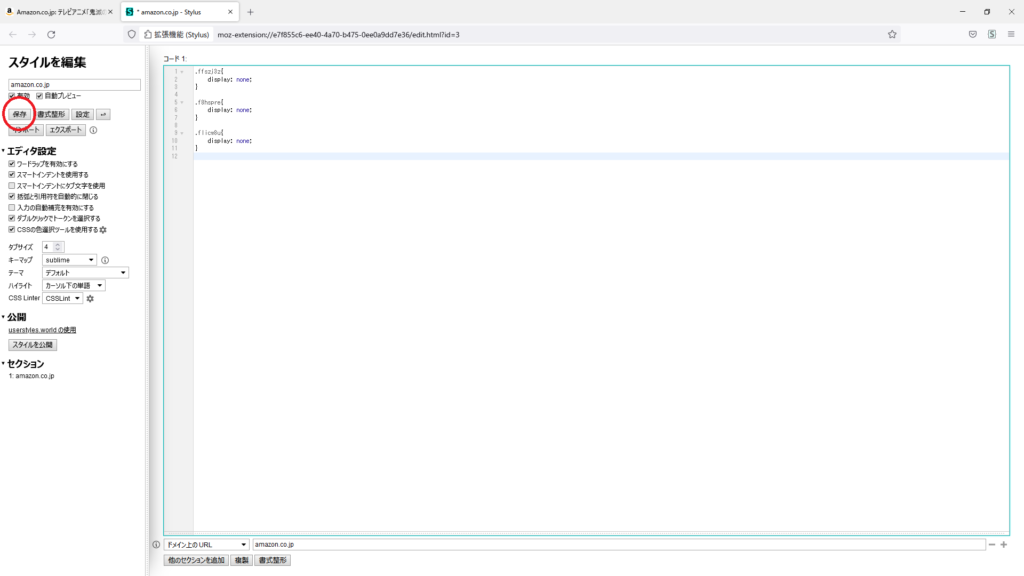Open the info icon next to キーマップ
The height and width of the screenshot is (576, 1024).
point(105,260)
